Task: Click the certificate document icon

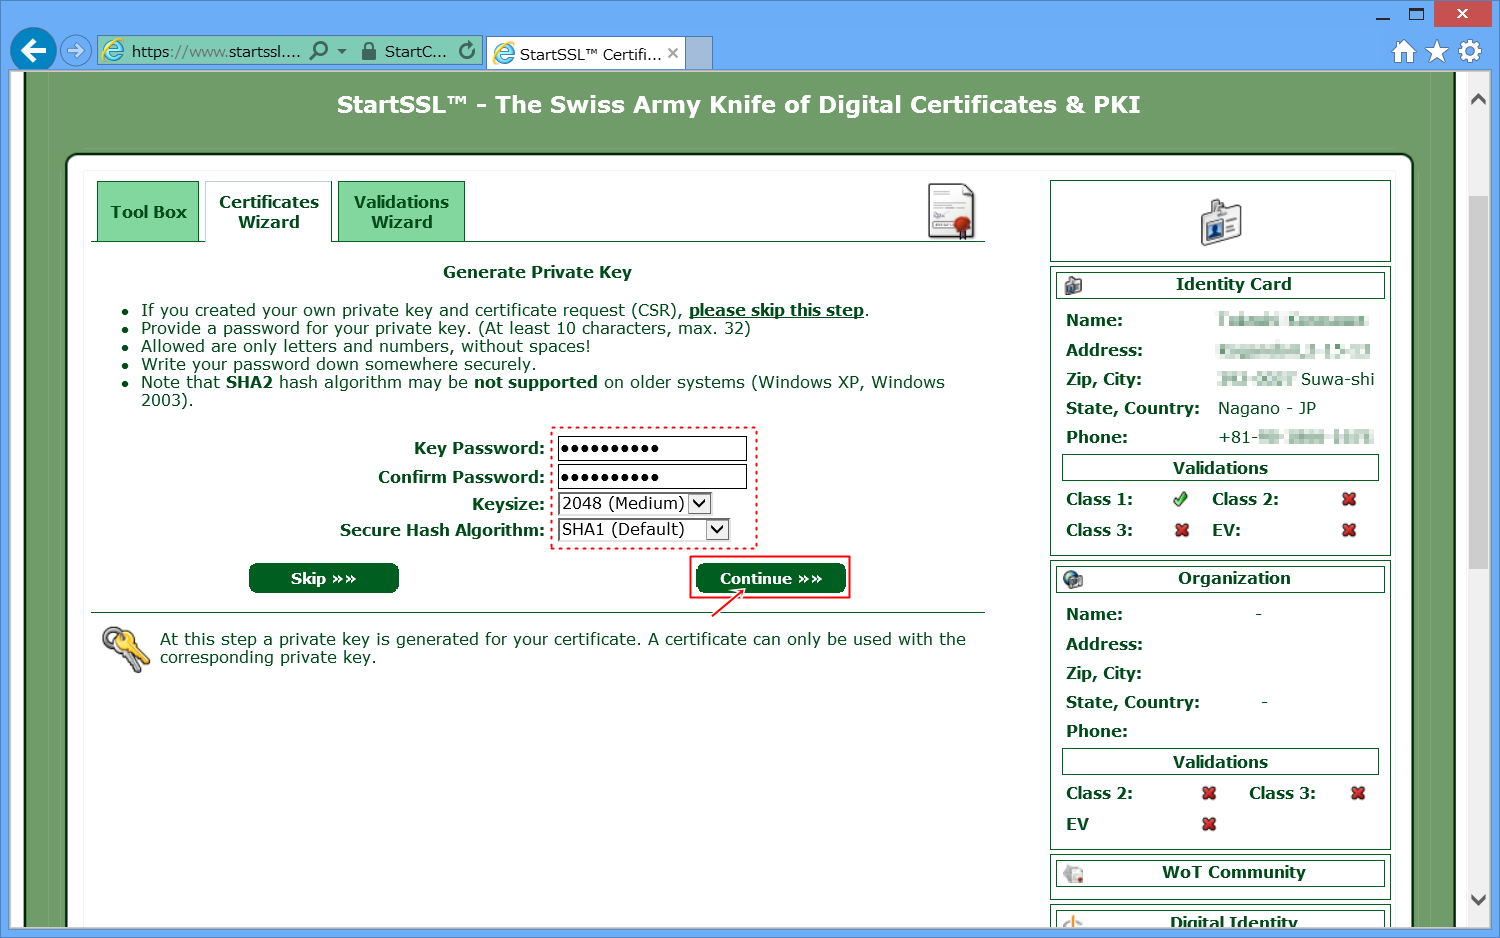Action: (x=951, y=211)
